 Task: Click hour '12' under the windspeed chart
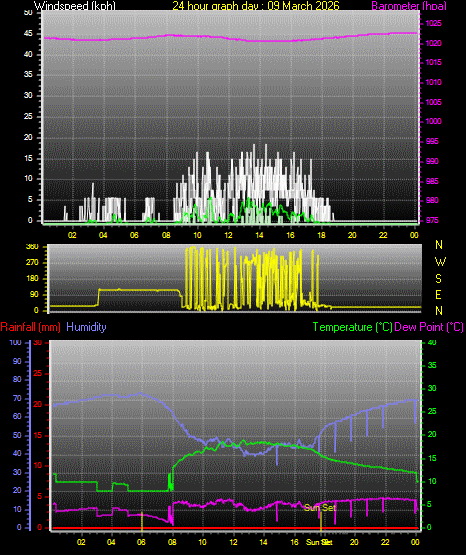click(x=229, y=235)
